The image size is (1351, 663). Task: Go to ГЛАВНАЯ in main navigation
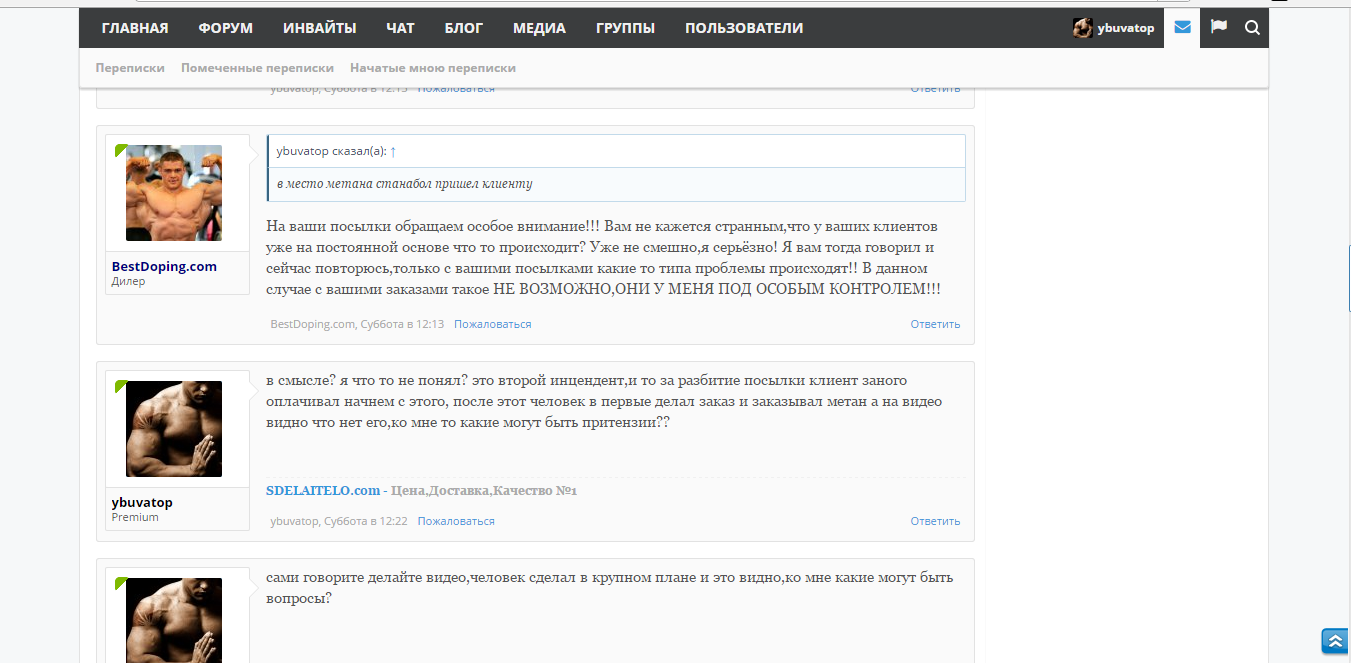tap(135, 28)
